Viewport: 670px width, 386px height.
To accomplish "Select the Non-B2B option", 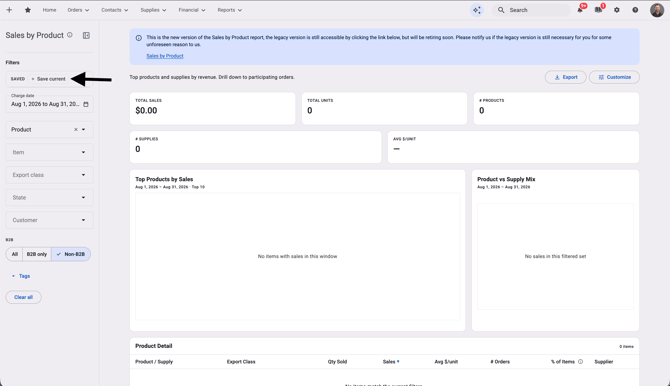I will tap(71, 254).
